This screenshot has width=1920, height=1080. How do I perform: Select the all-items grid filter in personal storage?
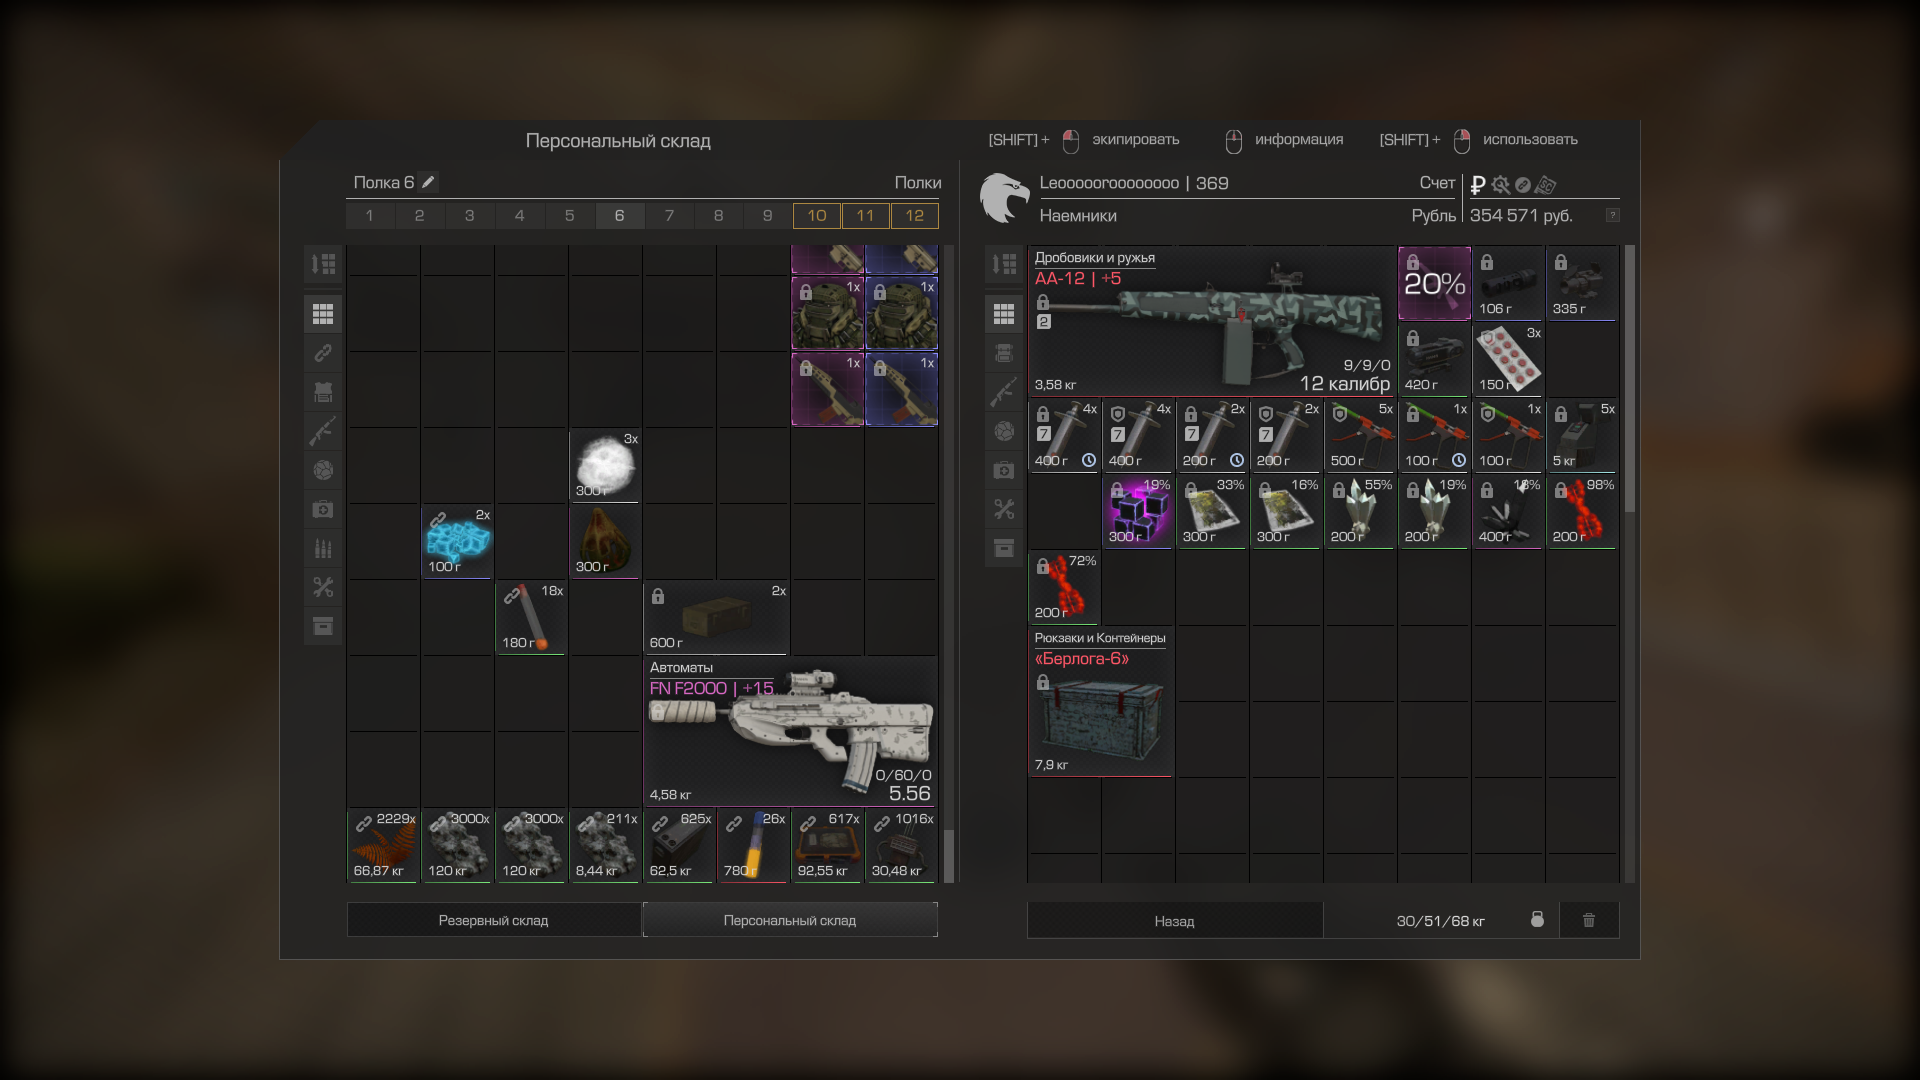[x=323, y=314]
